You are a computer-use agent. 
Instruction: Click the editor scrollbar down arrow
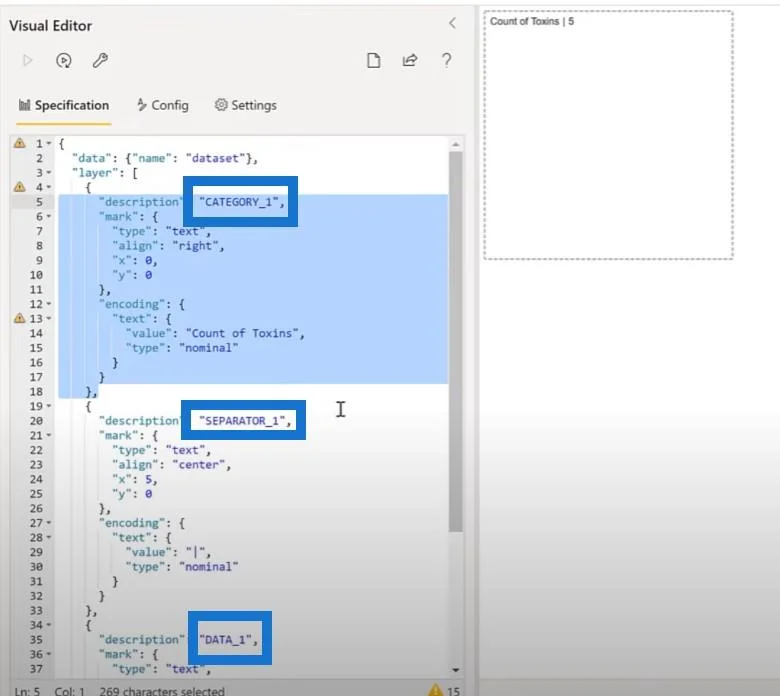coord(456,670)
